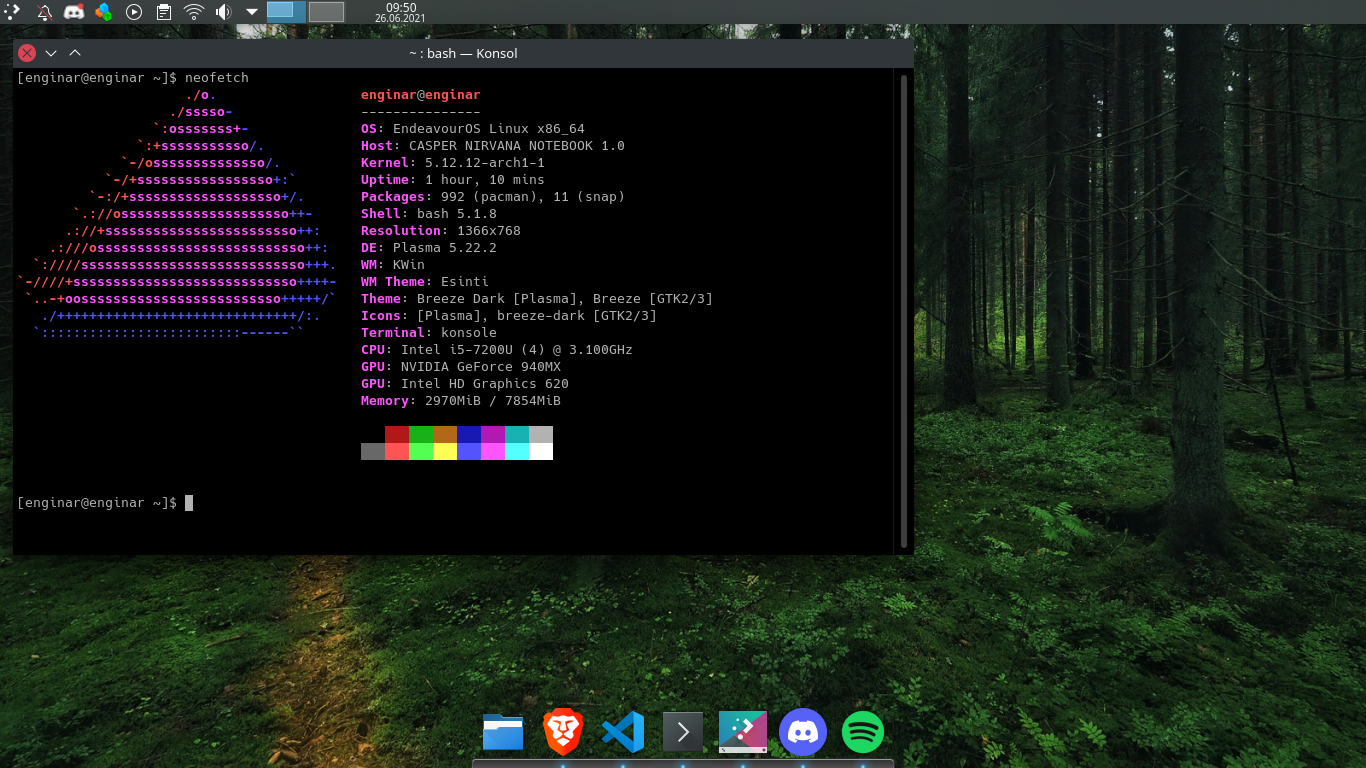Expand hidden system tray icons arrow
The width and height of the screenshot is (1366, 768).
coord(252,12)
